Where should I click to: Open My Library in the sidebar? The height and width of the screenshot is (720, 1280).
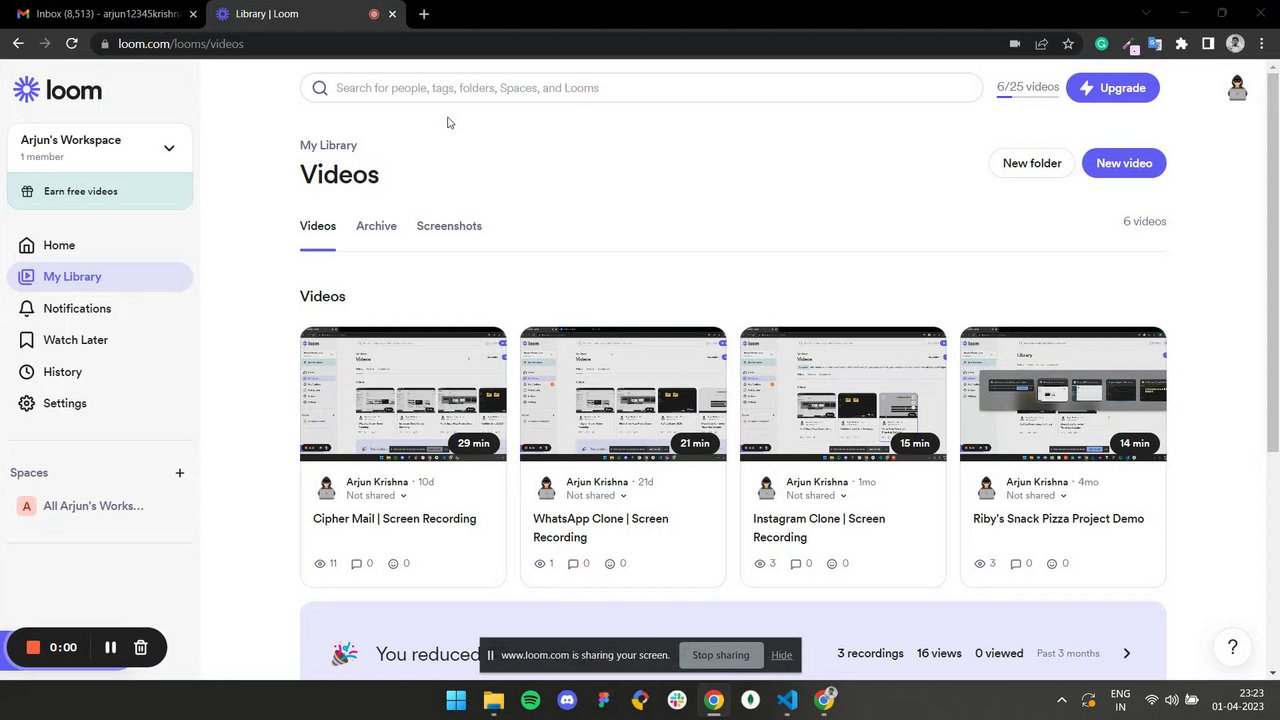(99, 277)
